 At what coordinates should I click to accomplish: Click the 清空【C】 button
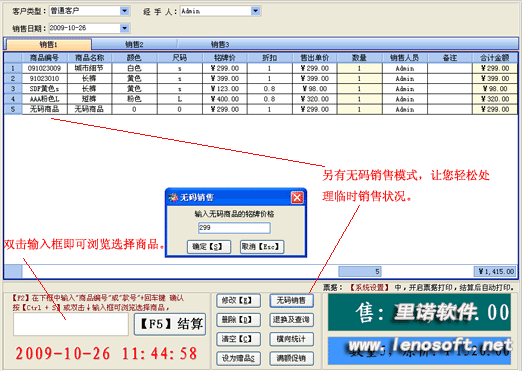(x=238, y=339)
